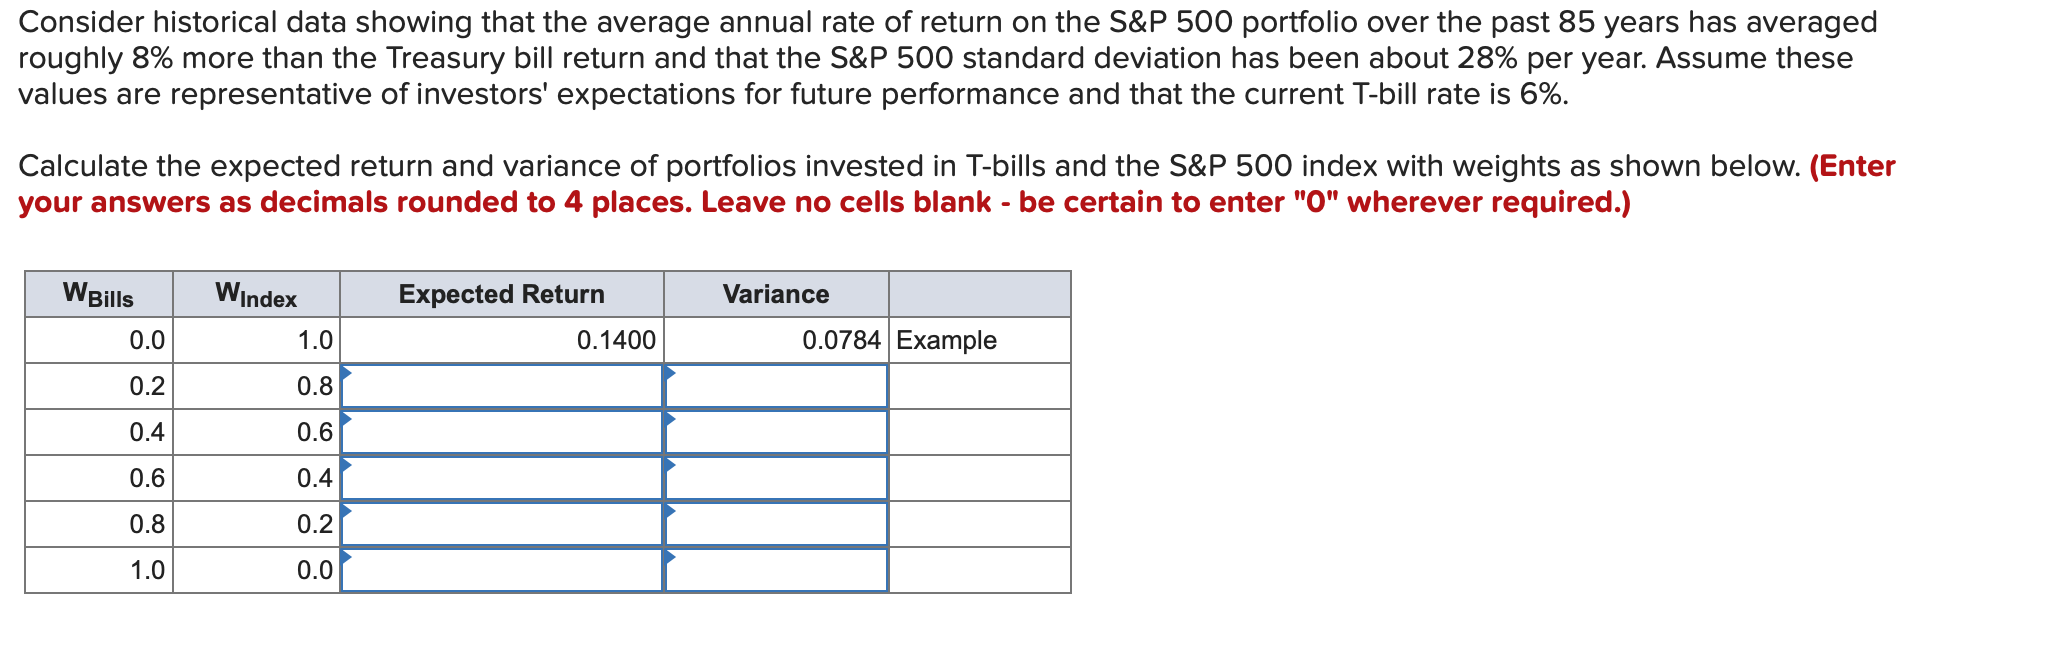Click Expected Return cell for 0.2 bills row
2062x652 pixels.
502,386
